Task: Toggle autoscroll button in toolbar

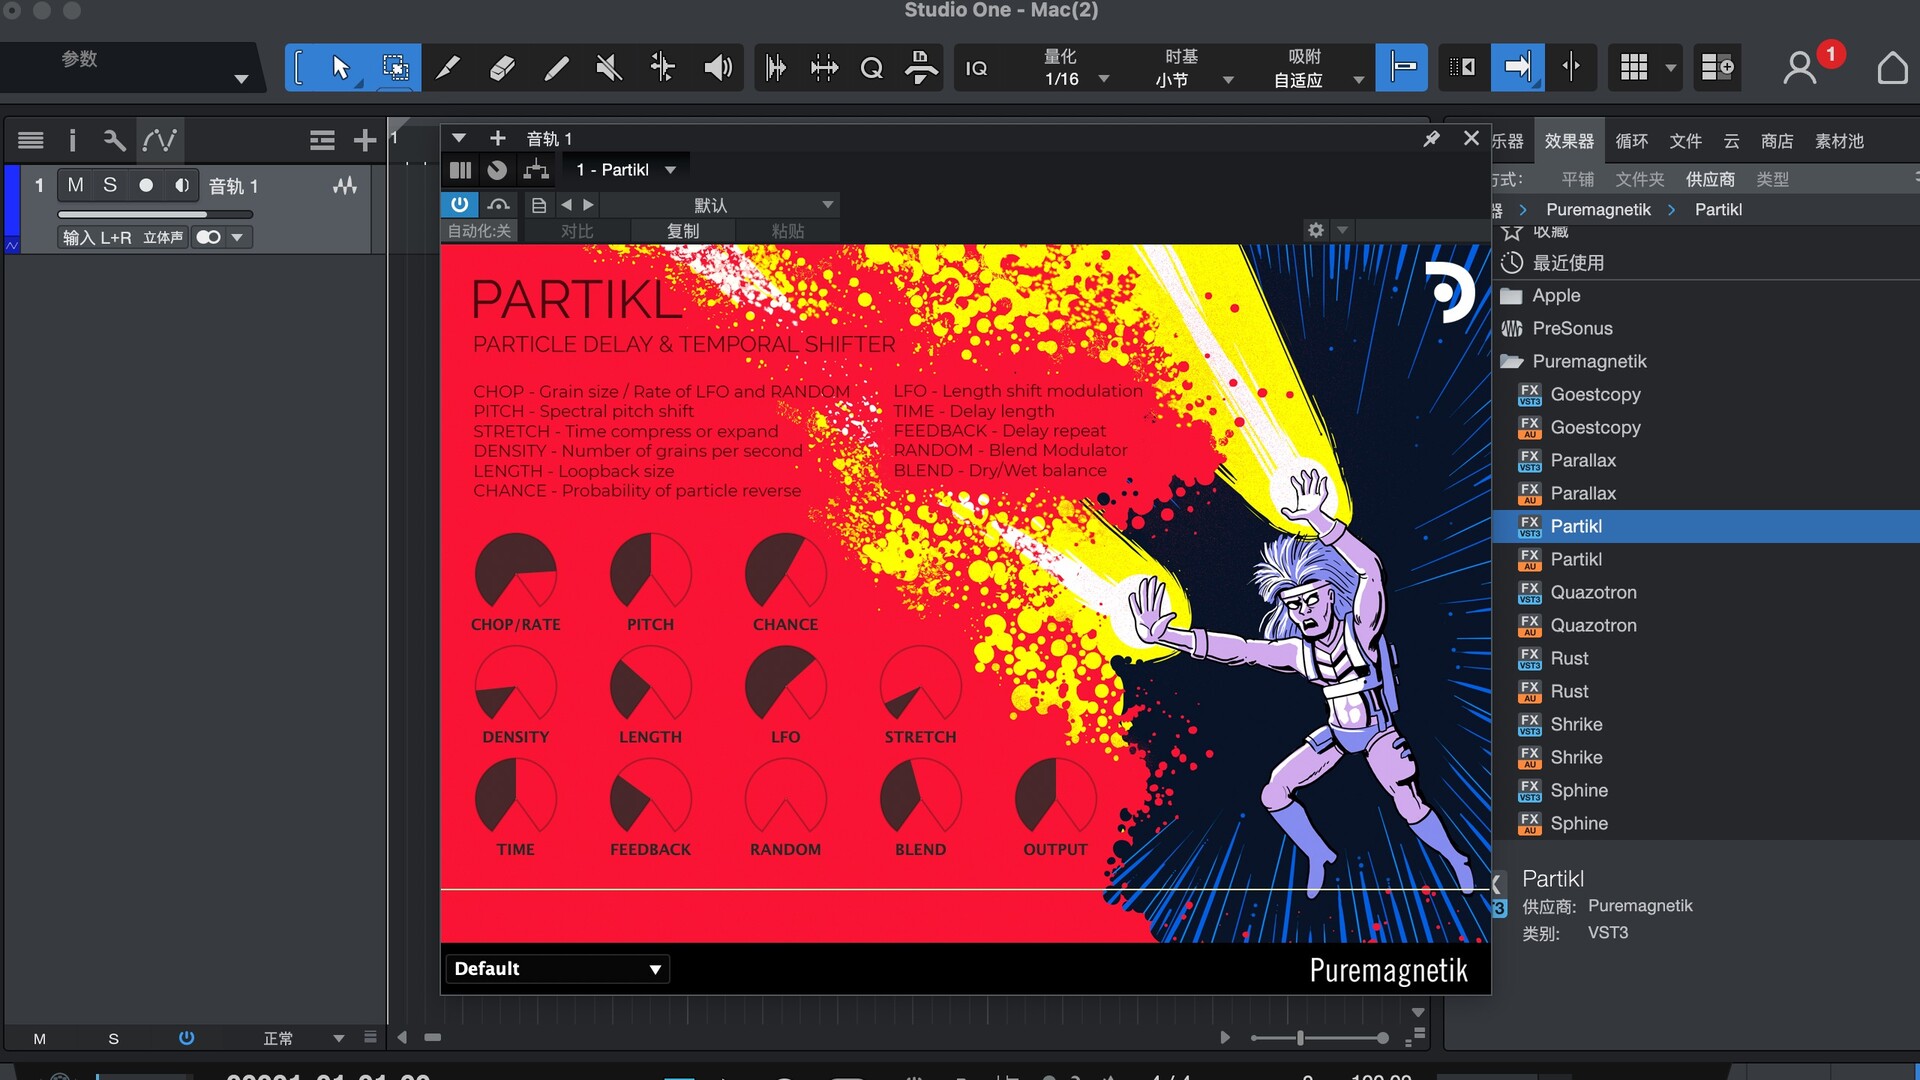Action: (x=1517, y=68)
